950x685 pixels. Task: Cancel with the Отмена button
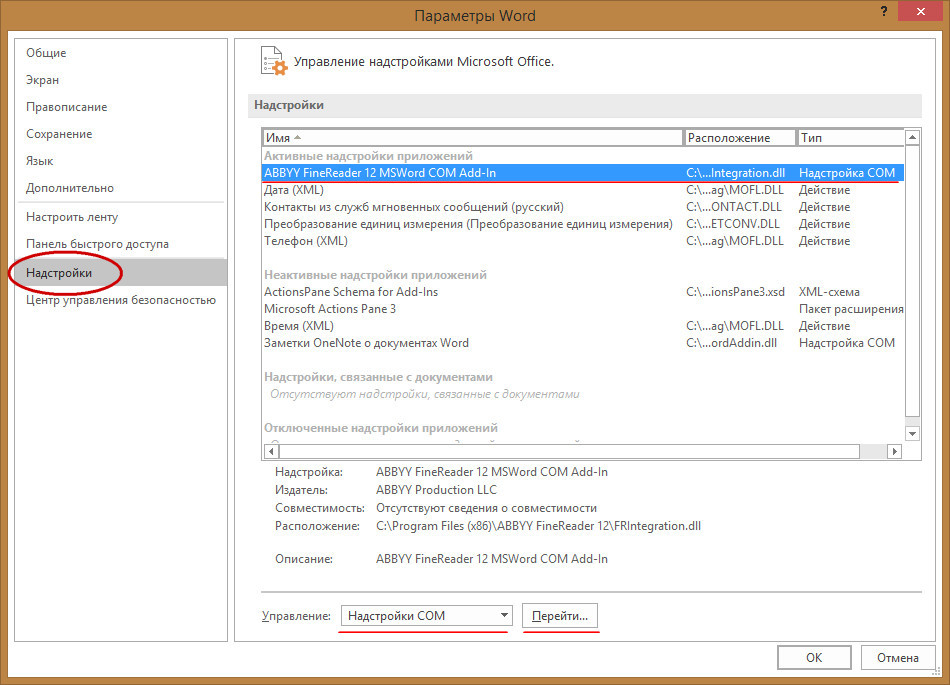pyautogui.click(x=897, y=657)
